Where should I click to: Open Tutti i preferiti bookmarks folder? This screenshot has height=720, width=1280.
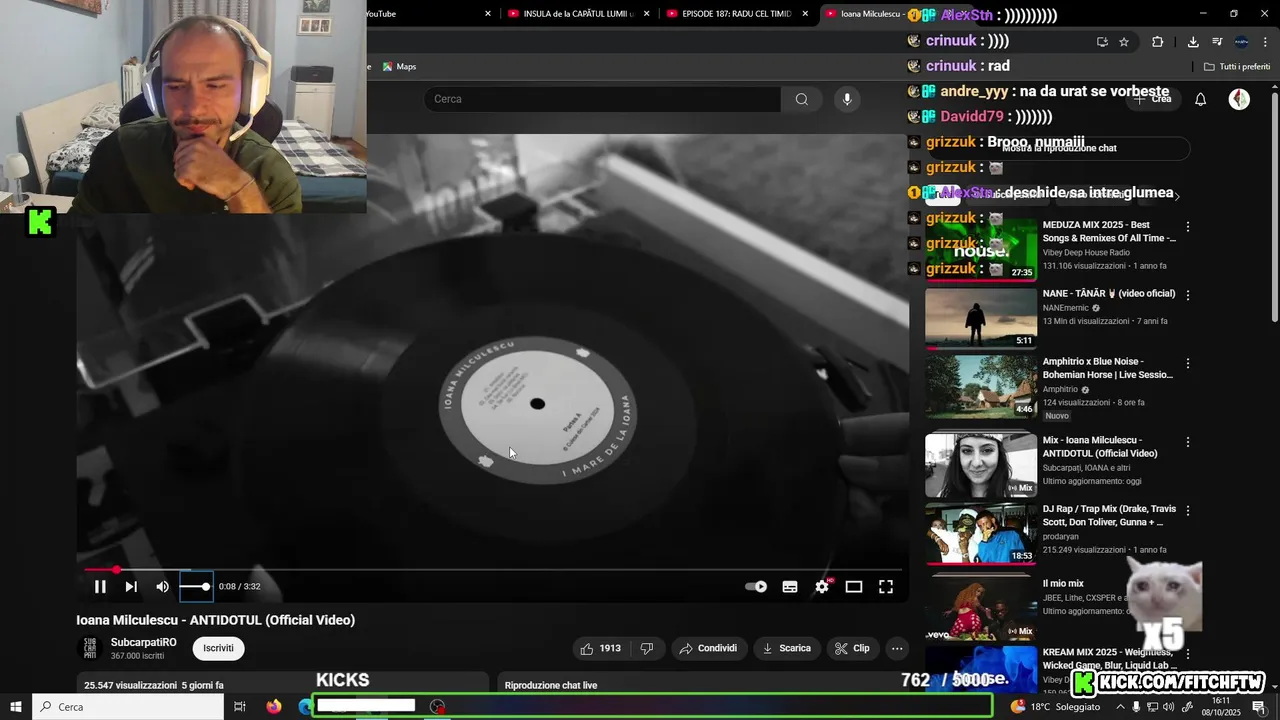1237,67
